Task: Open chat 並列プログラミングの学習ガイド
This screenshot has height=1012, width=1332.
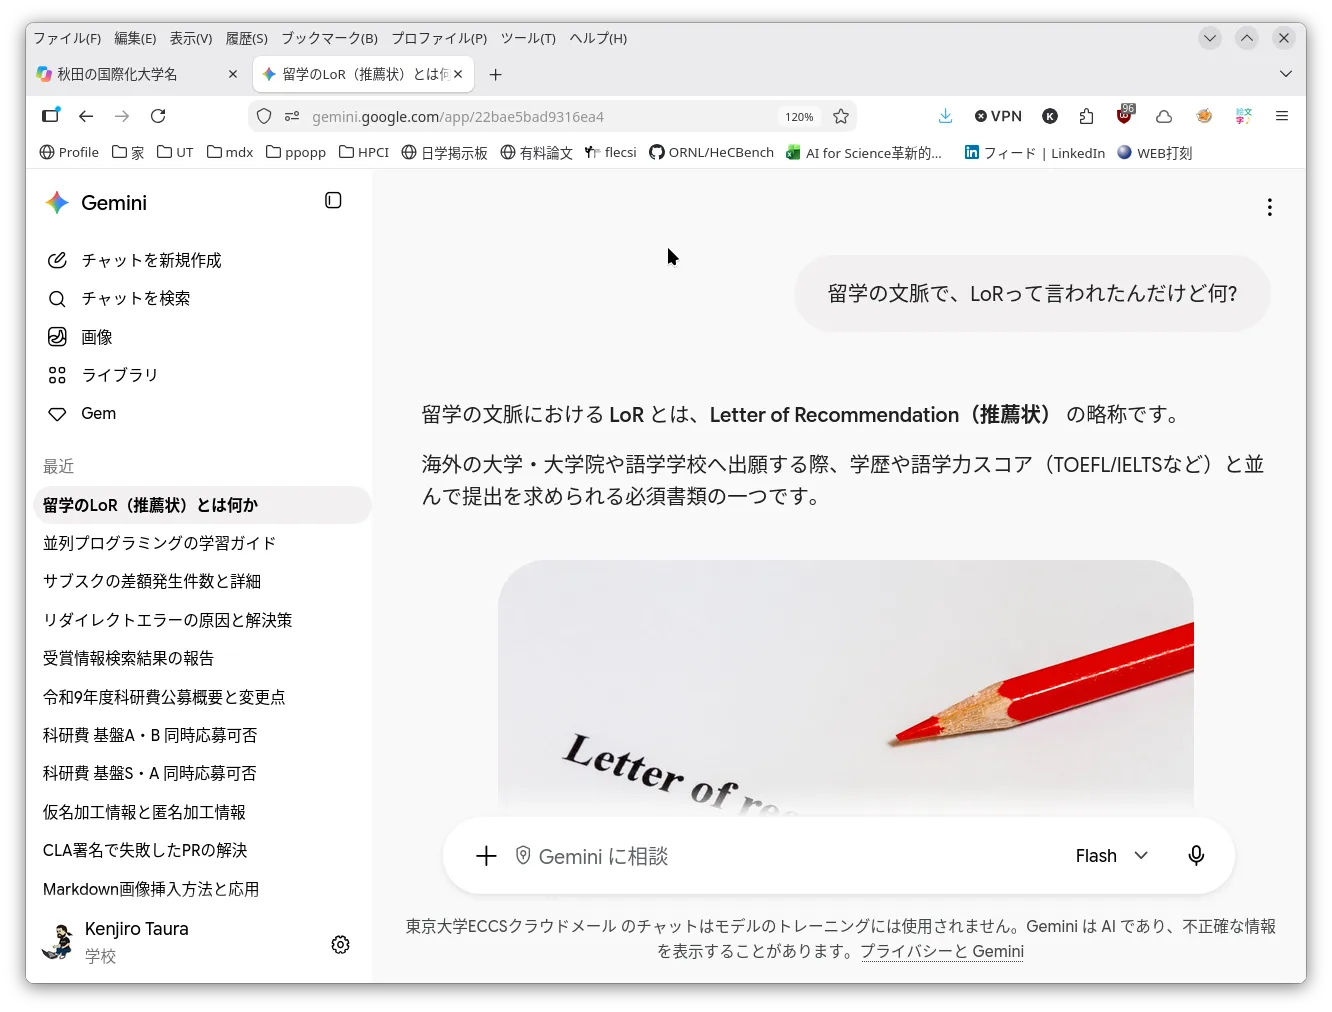Action: [x=203, y=543]
